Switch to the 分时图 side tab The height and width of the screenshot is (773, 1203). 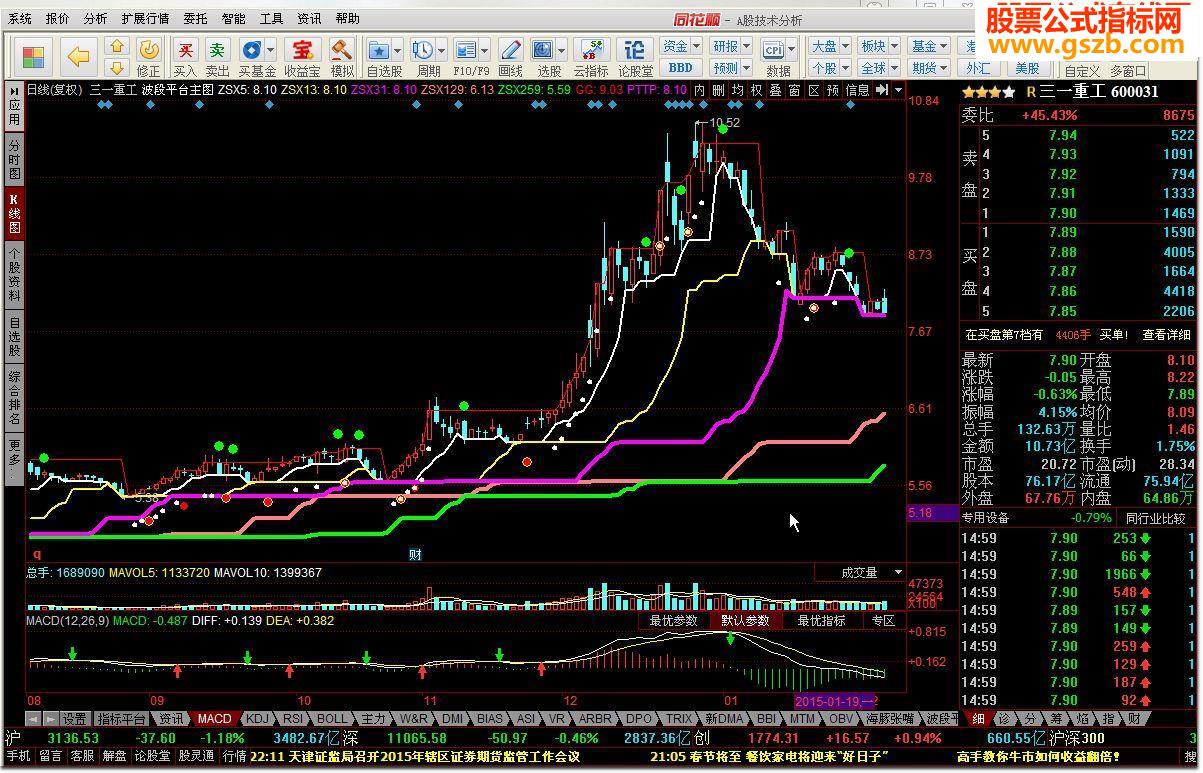tap(14, 158)
